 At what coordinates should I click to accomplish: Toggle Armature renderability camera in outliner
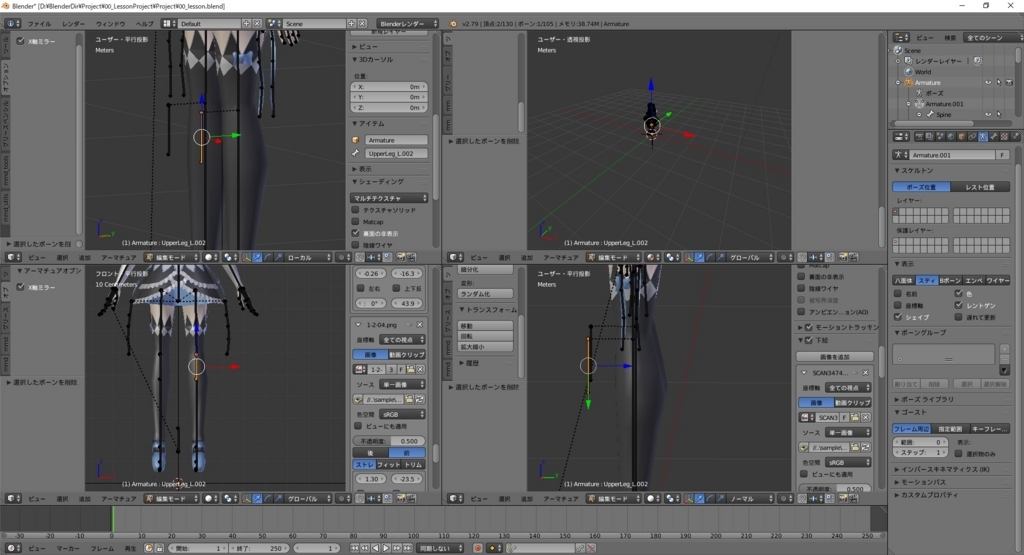1009,82
